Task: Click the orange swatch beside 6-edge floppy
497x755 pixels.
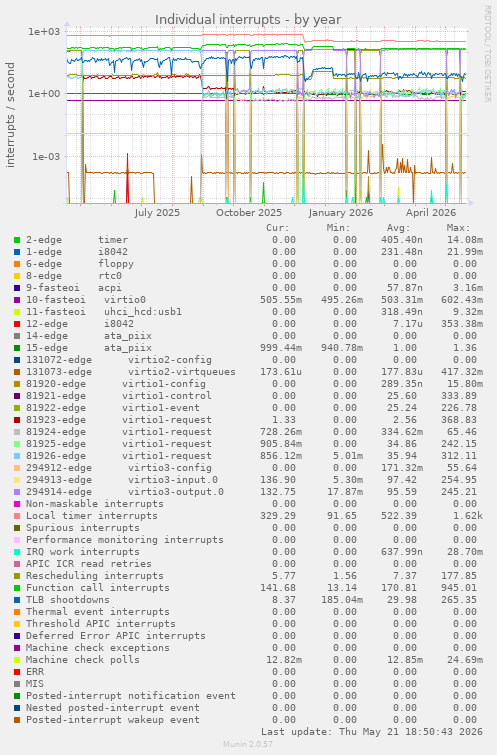Action: (17, 264)
